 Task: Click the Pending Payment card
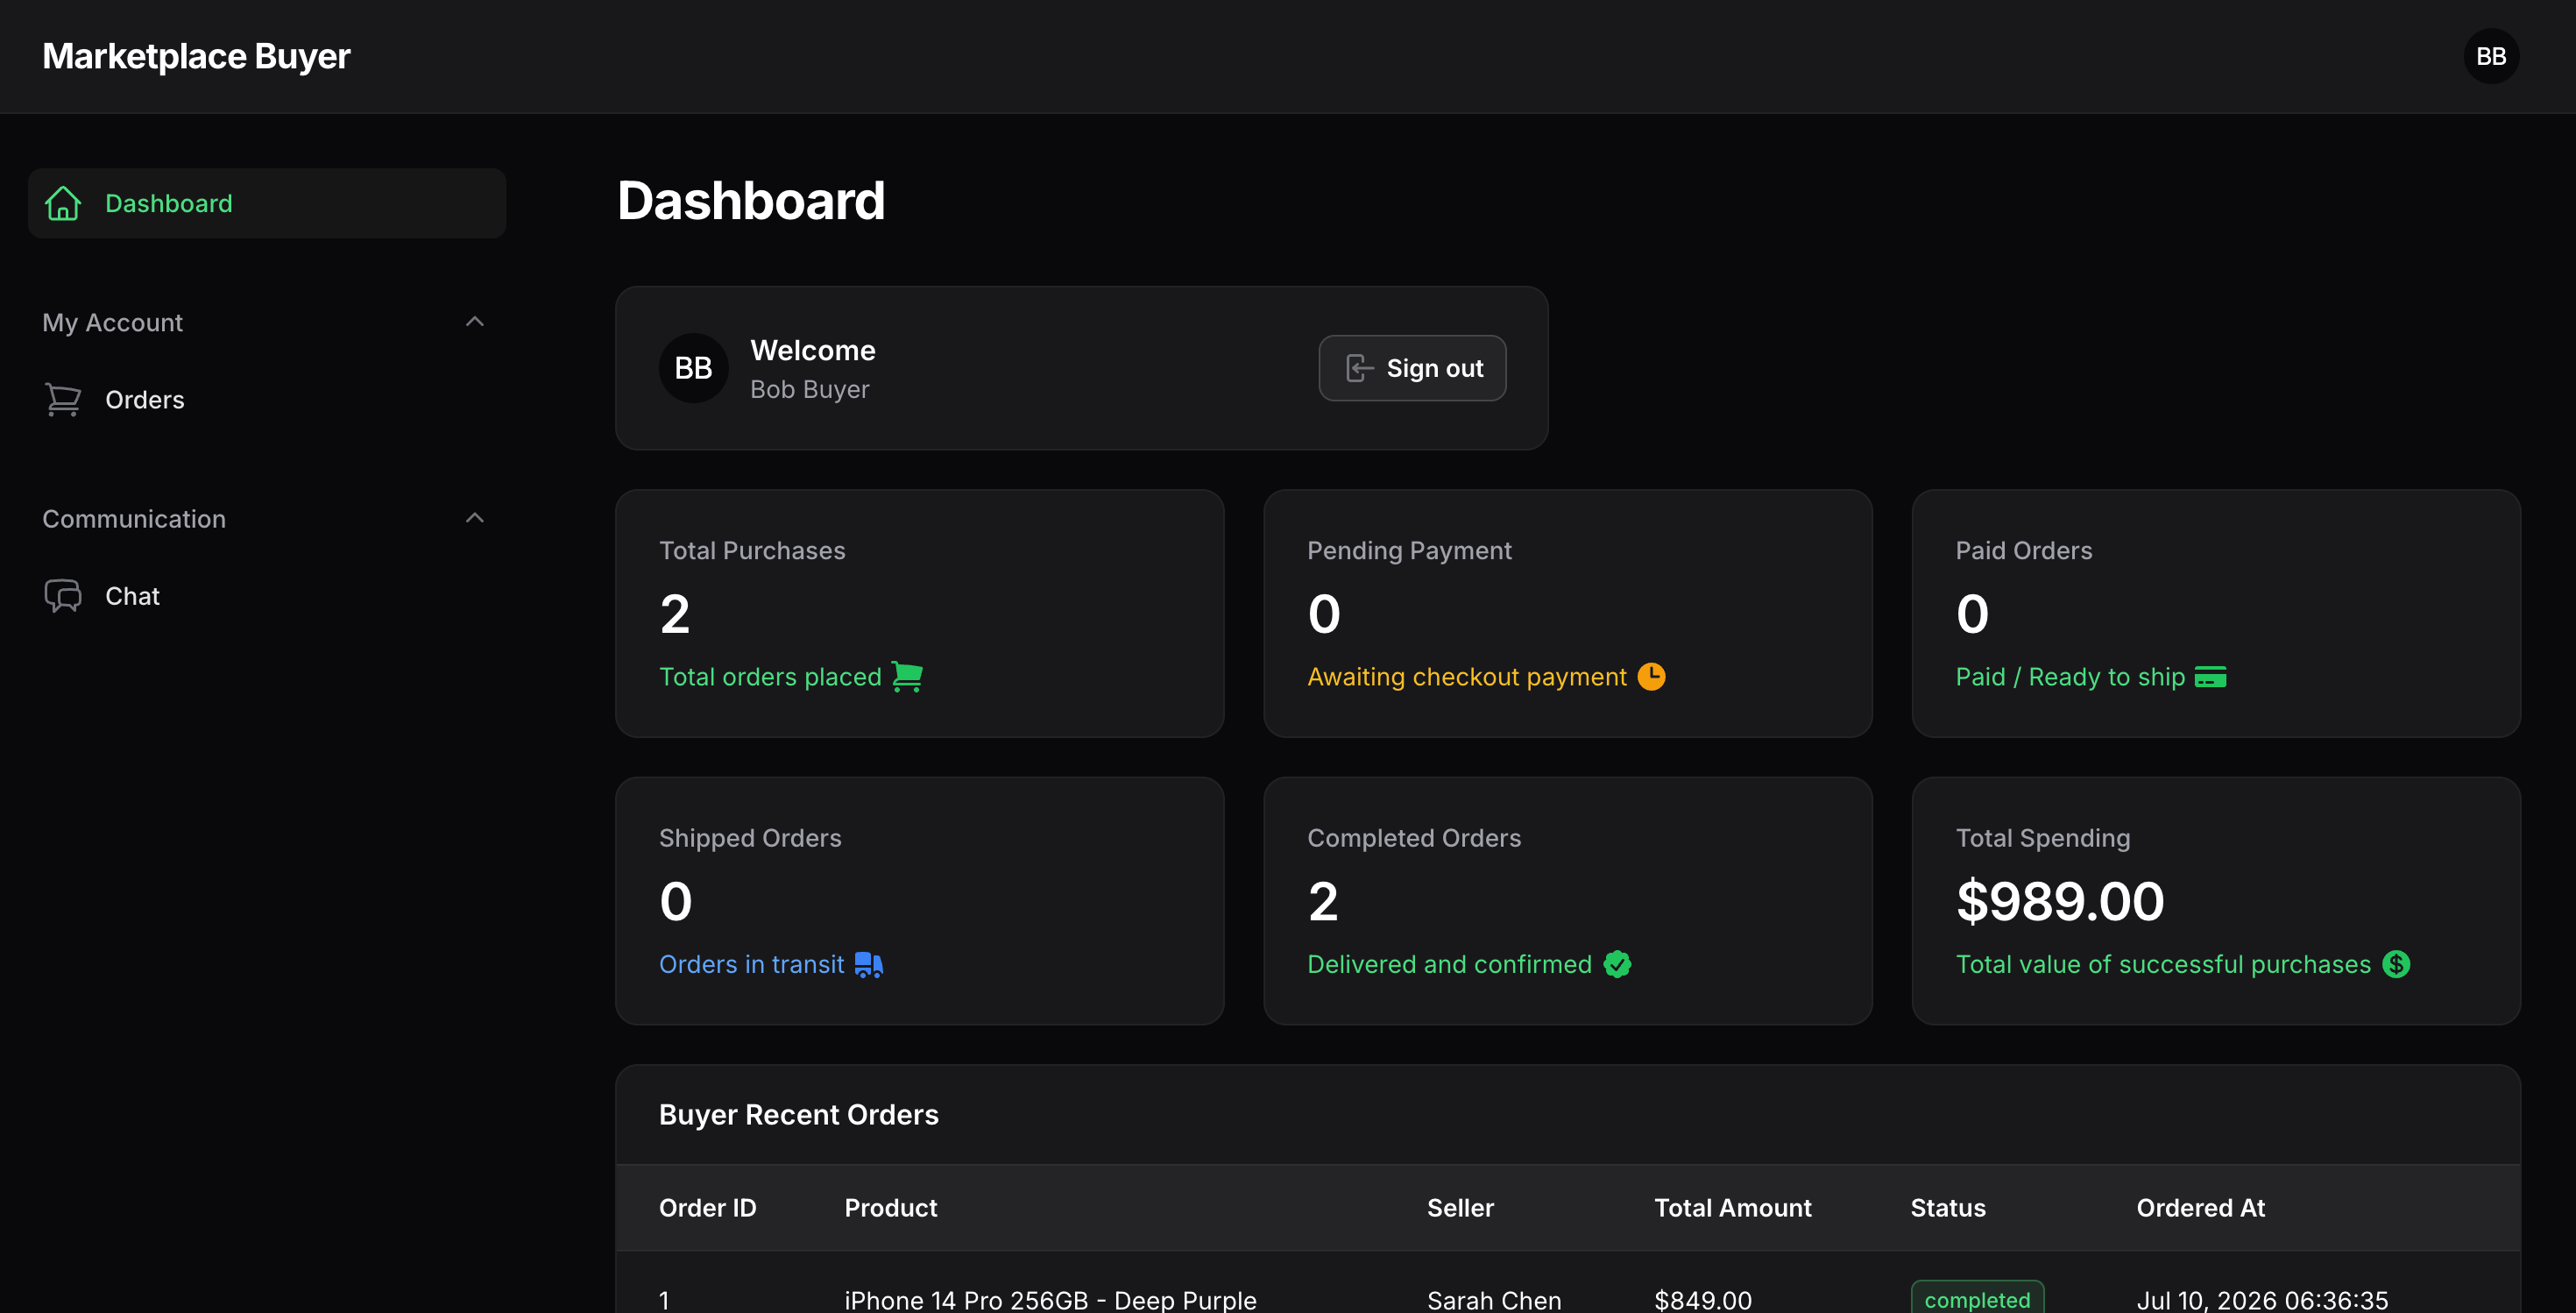[1567, 613]
